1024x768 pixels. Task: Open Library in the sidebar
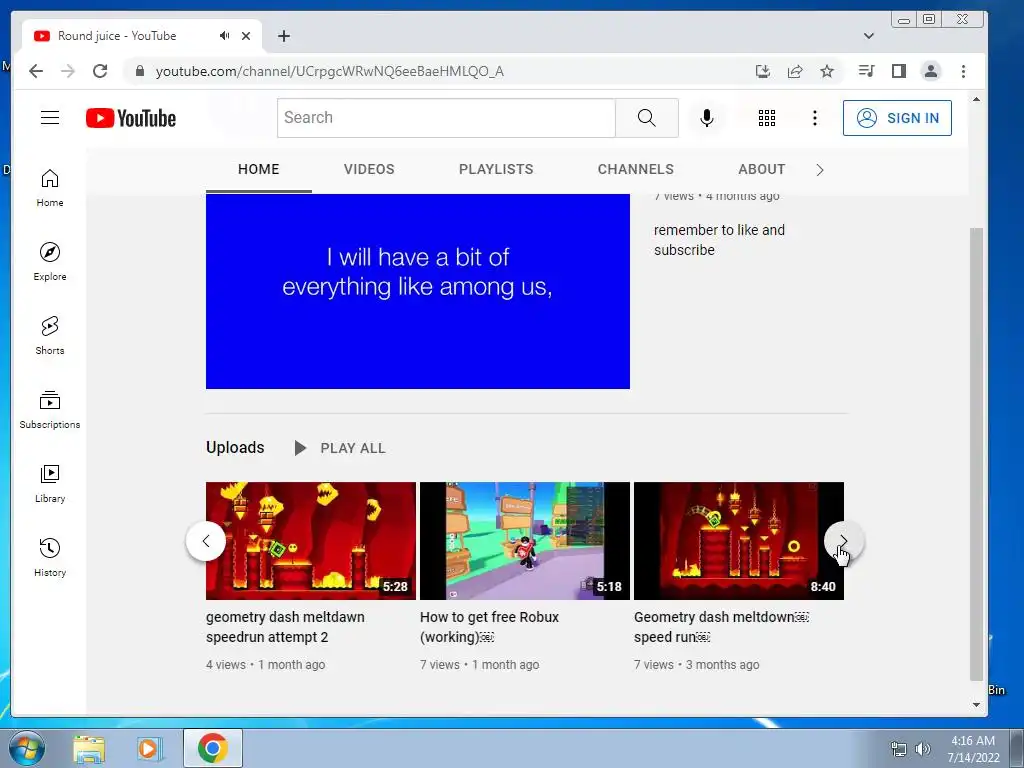(x=50, y=483)
